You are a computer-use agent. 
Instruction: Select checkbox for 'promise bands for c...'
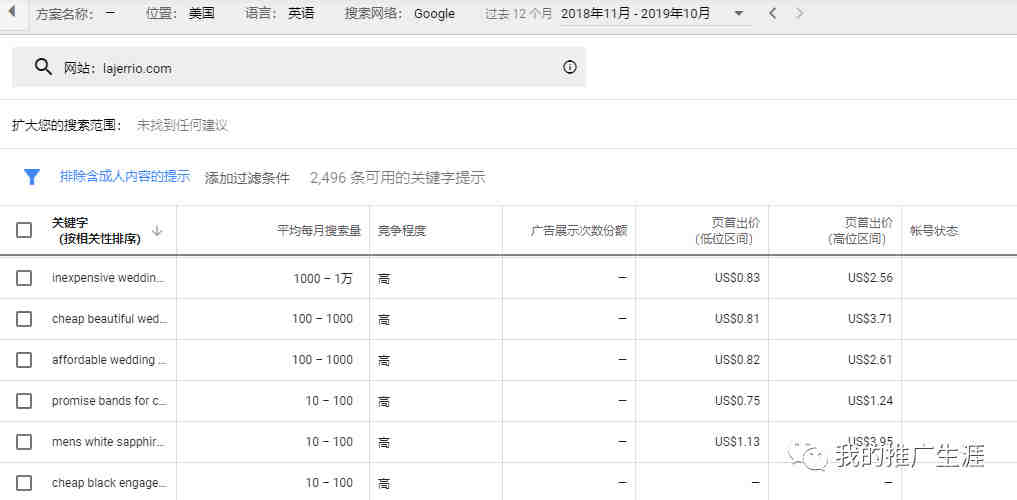pos(24,401)
